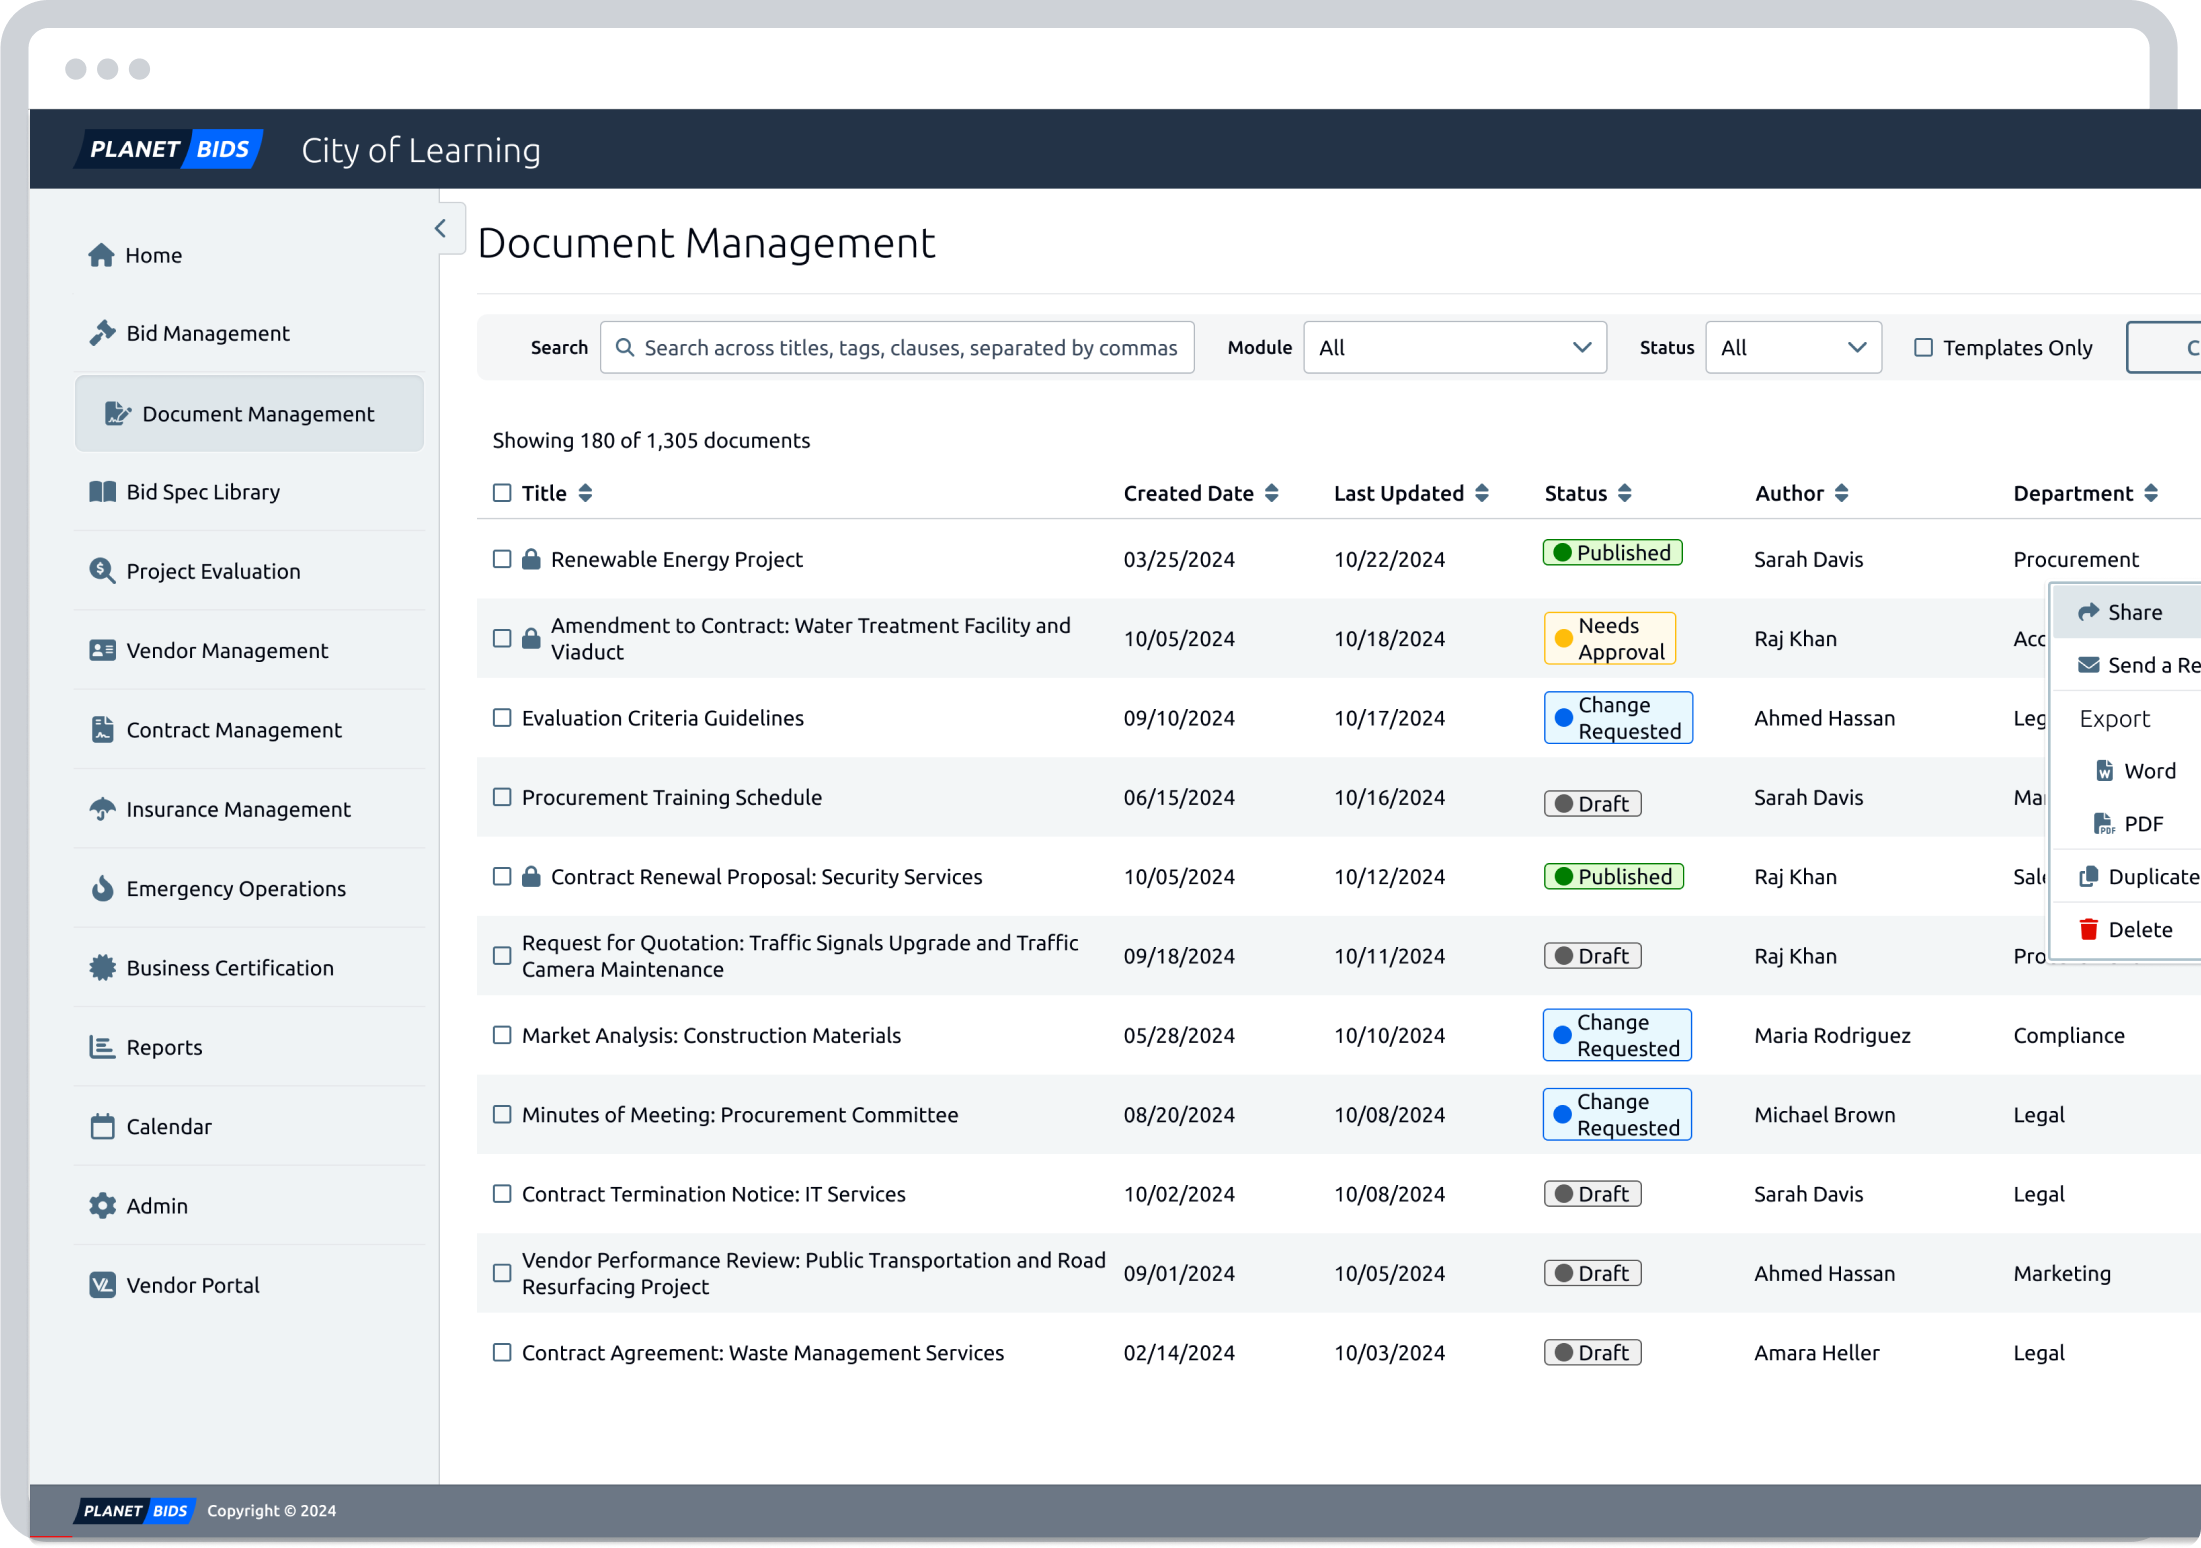Click the Search input field
The image size is (2201, 1548).
point(905,347)
